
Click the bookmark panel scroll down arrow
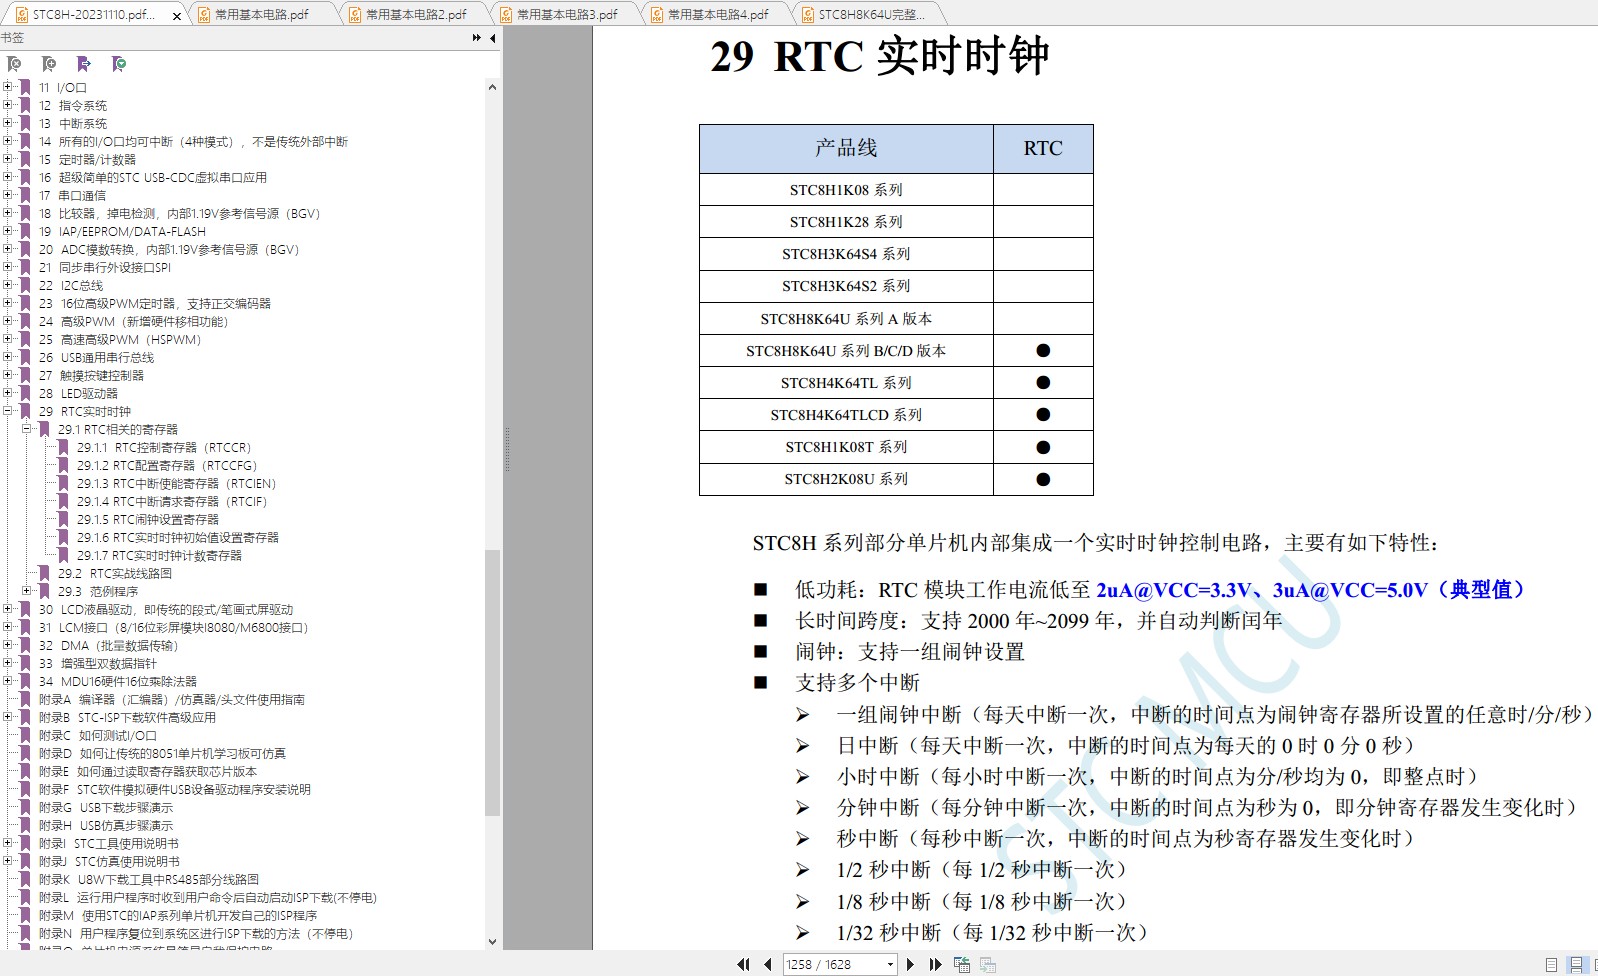coord(492,941)
